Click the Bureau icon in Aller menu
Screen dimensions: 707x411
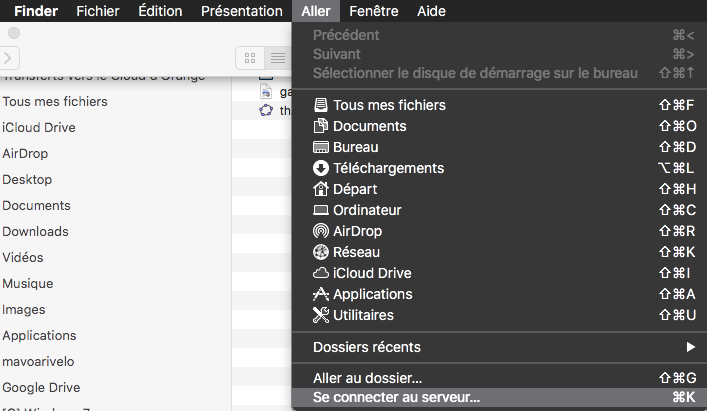(x=320, y=147)
